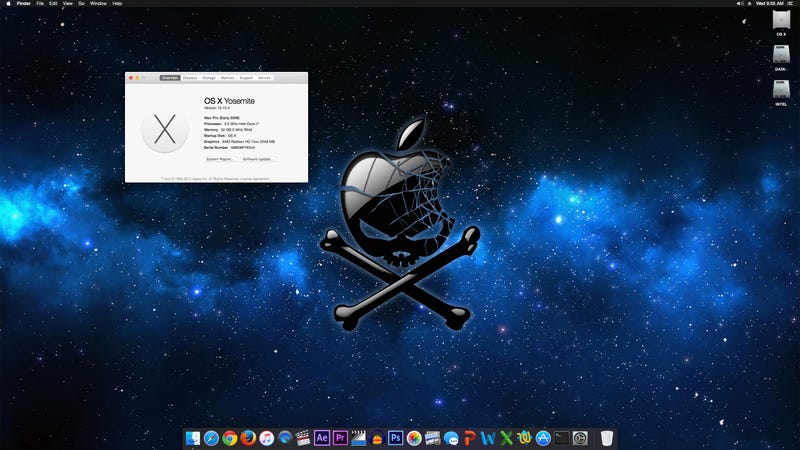This screenshot has width=800, height=450.
Task: Launch Microsoft Excel from the dock
Action: pyautogui.click(x=506, y=438)
